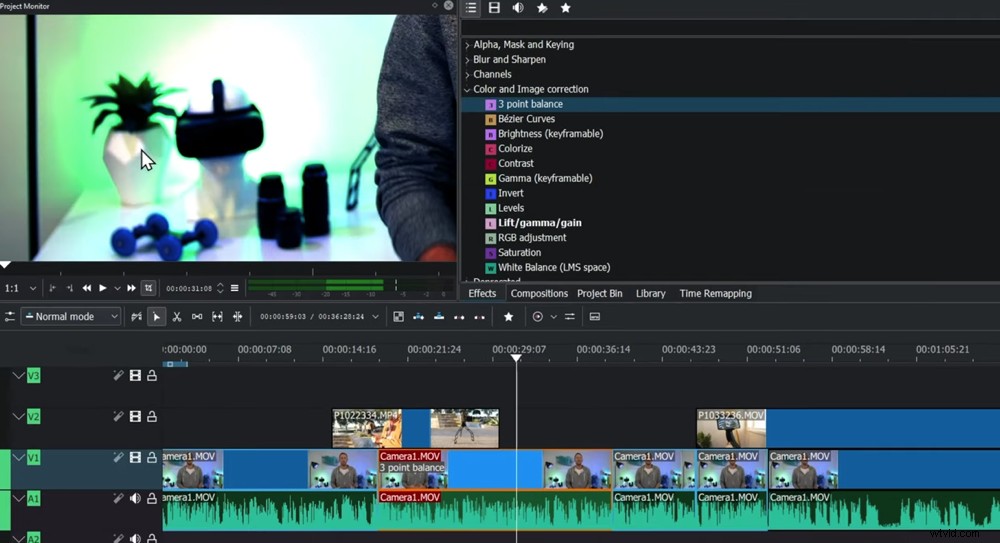Screen dimensions: 1000x543
Task: Lift timeline zone icon
Action: [x=480, y=316]
